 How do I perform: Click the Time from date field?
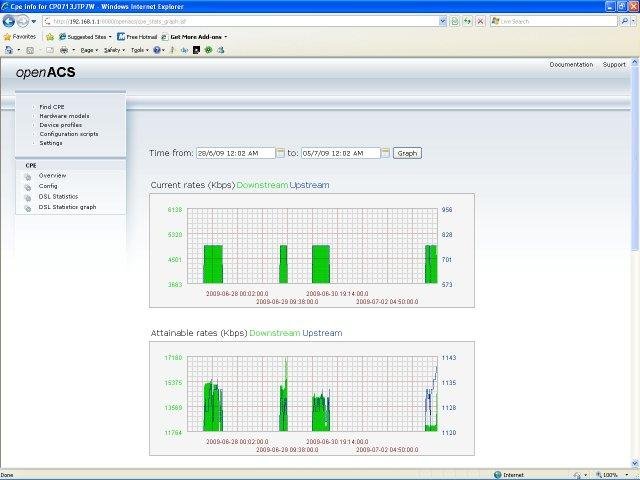click(x=236, y=153)
